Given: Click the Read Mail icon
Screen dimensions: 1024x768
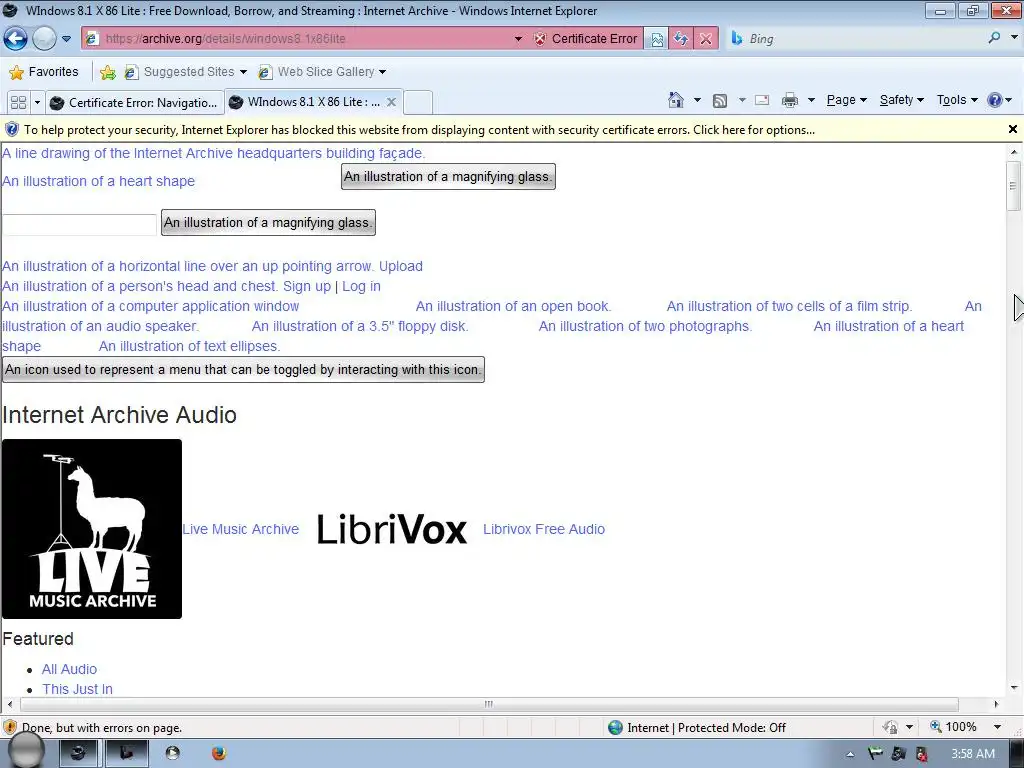Looking at the screenshot, I should pos(761,100).
